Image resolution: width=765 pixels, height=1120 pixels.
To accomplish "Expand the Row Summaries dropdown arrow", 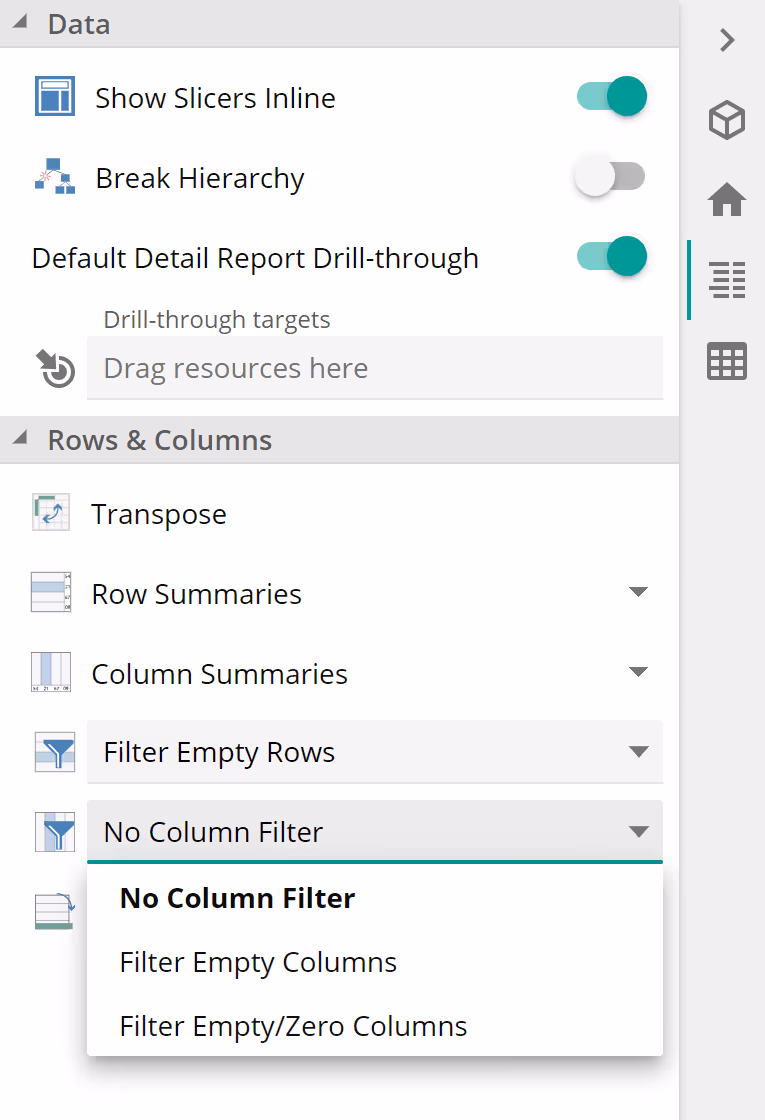I will click(638, 592).
